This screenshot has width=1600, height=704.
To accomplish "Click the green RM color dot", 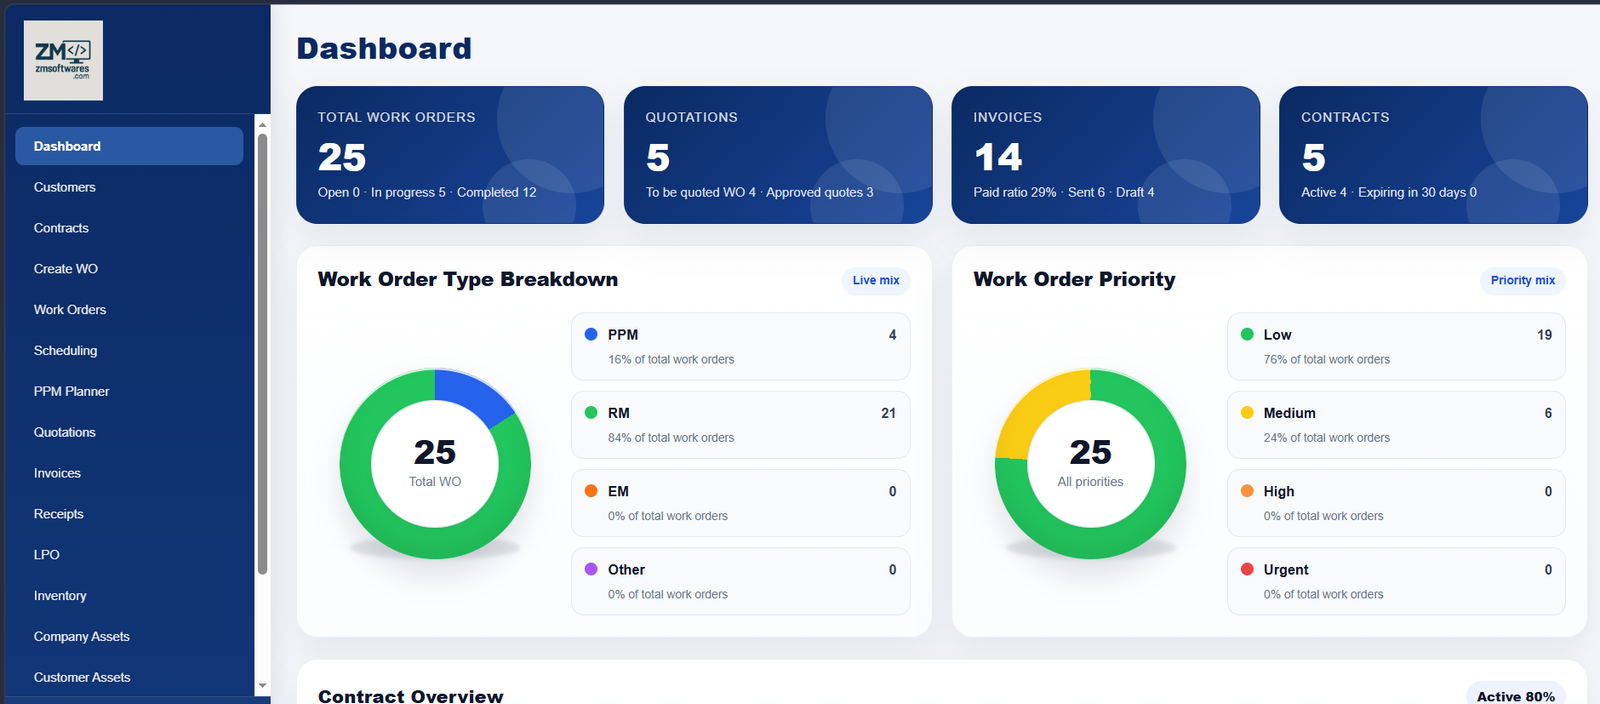I will coord(591,413).
